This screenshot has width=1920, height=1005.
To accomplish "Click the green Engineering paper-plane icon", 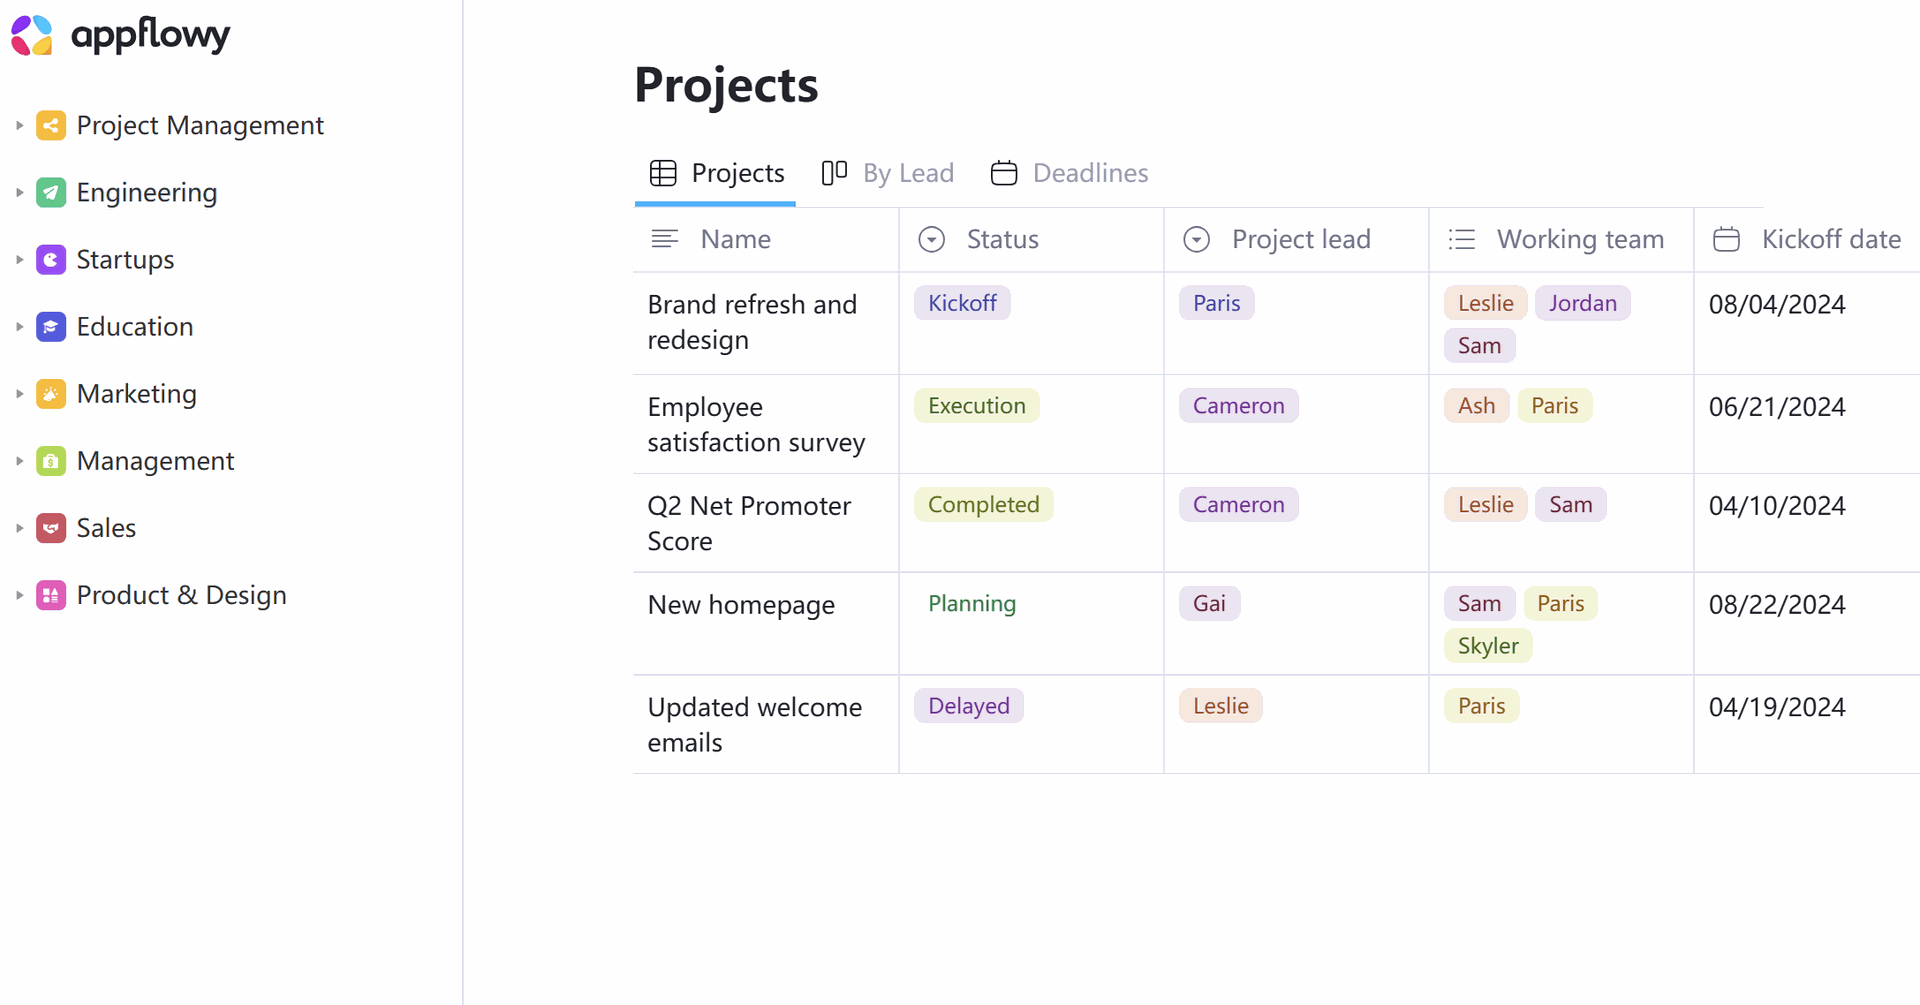I will [51, 192].
